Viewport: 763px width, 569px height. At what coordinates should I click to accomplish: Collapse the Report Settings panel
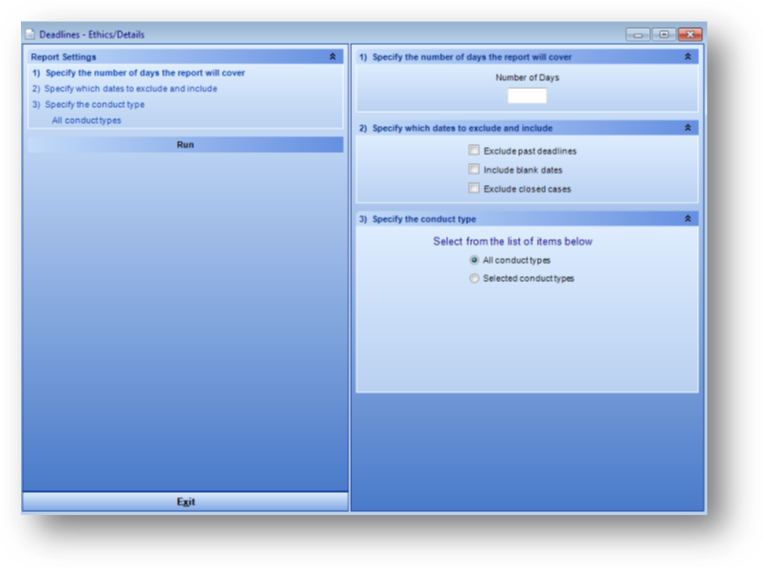click(x=332, y=57)
